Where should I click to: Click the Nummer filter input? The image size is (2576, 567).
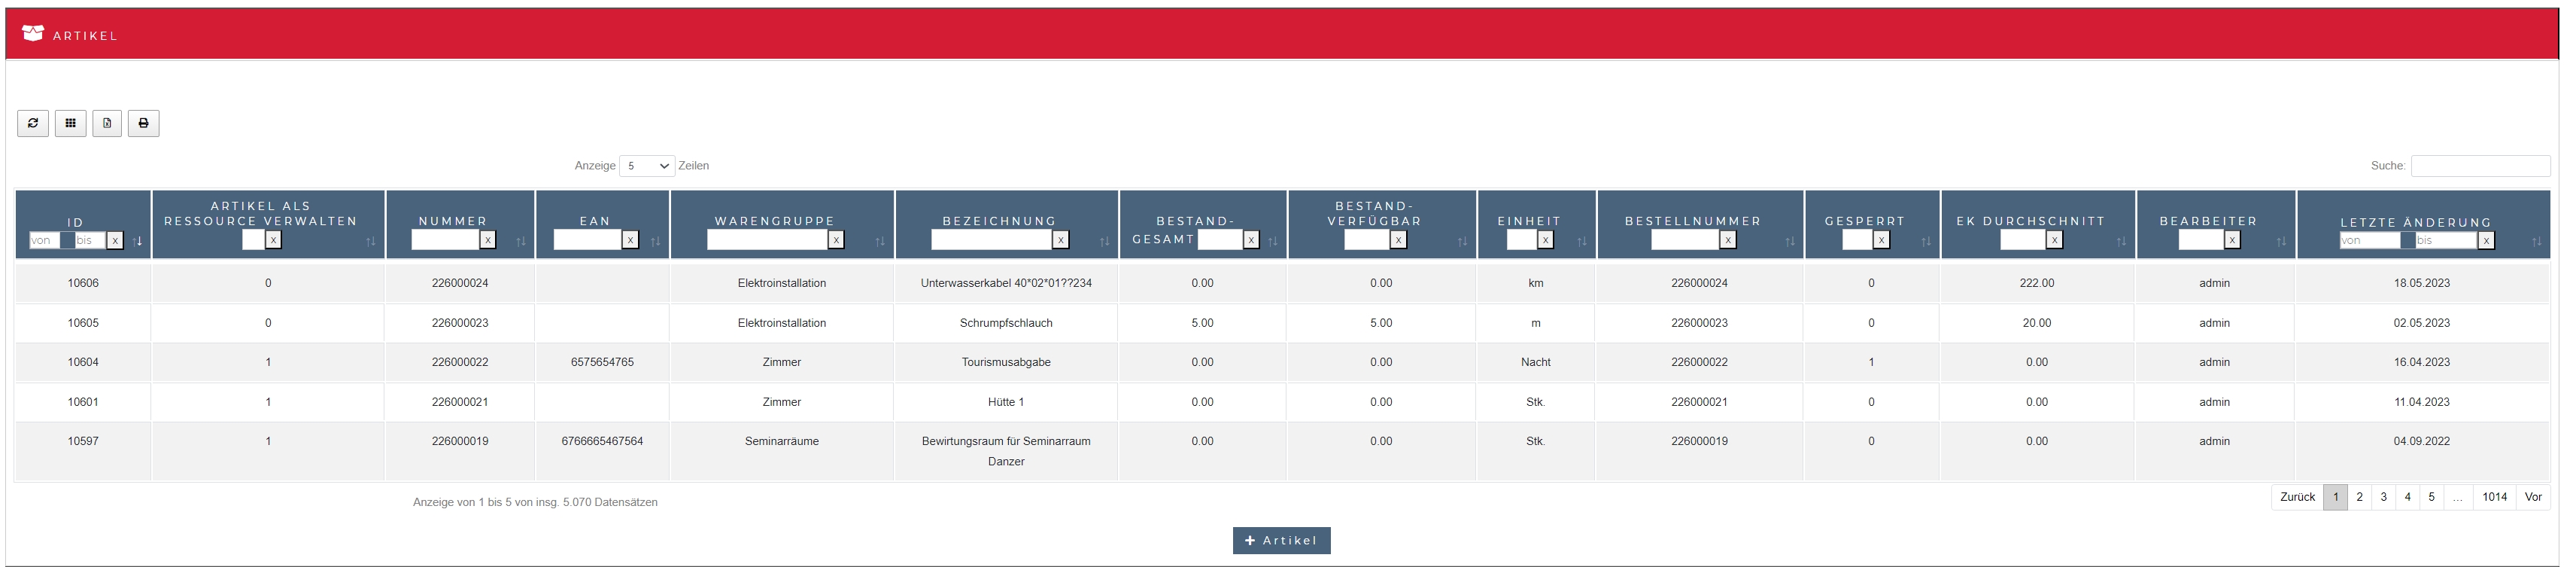click(445, 240)
